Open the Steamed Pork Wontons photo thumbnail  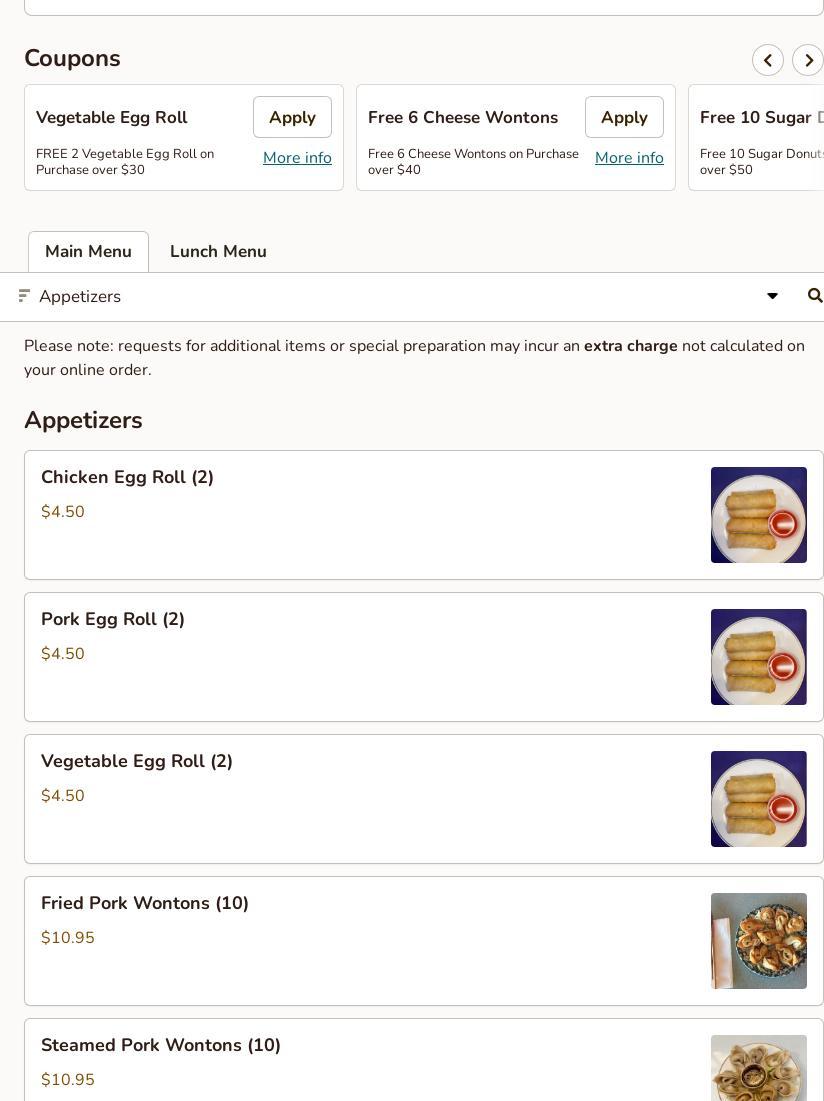coord(759,1068)
